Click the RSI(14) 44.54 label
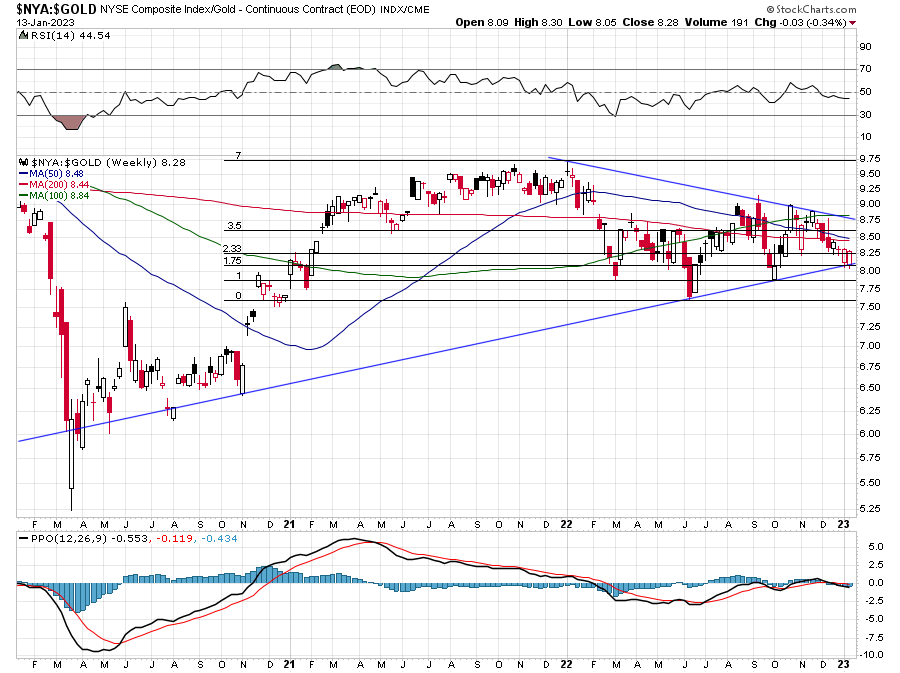The image size is (900, 673). coord(69,35)
